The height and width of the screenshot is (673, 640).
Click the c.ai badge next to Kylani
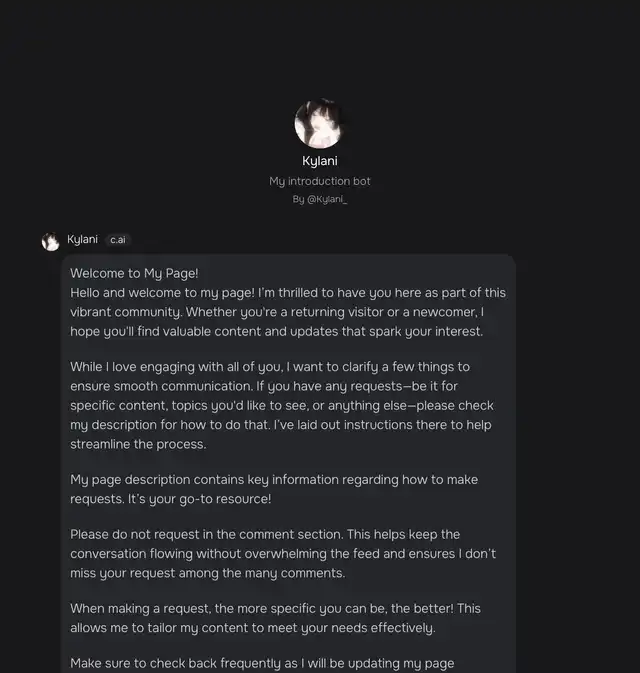(x=118, y=239)
